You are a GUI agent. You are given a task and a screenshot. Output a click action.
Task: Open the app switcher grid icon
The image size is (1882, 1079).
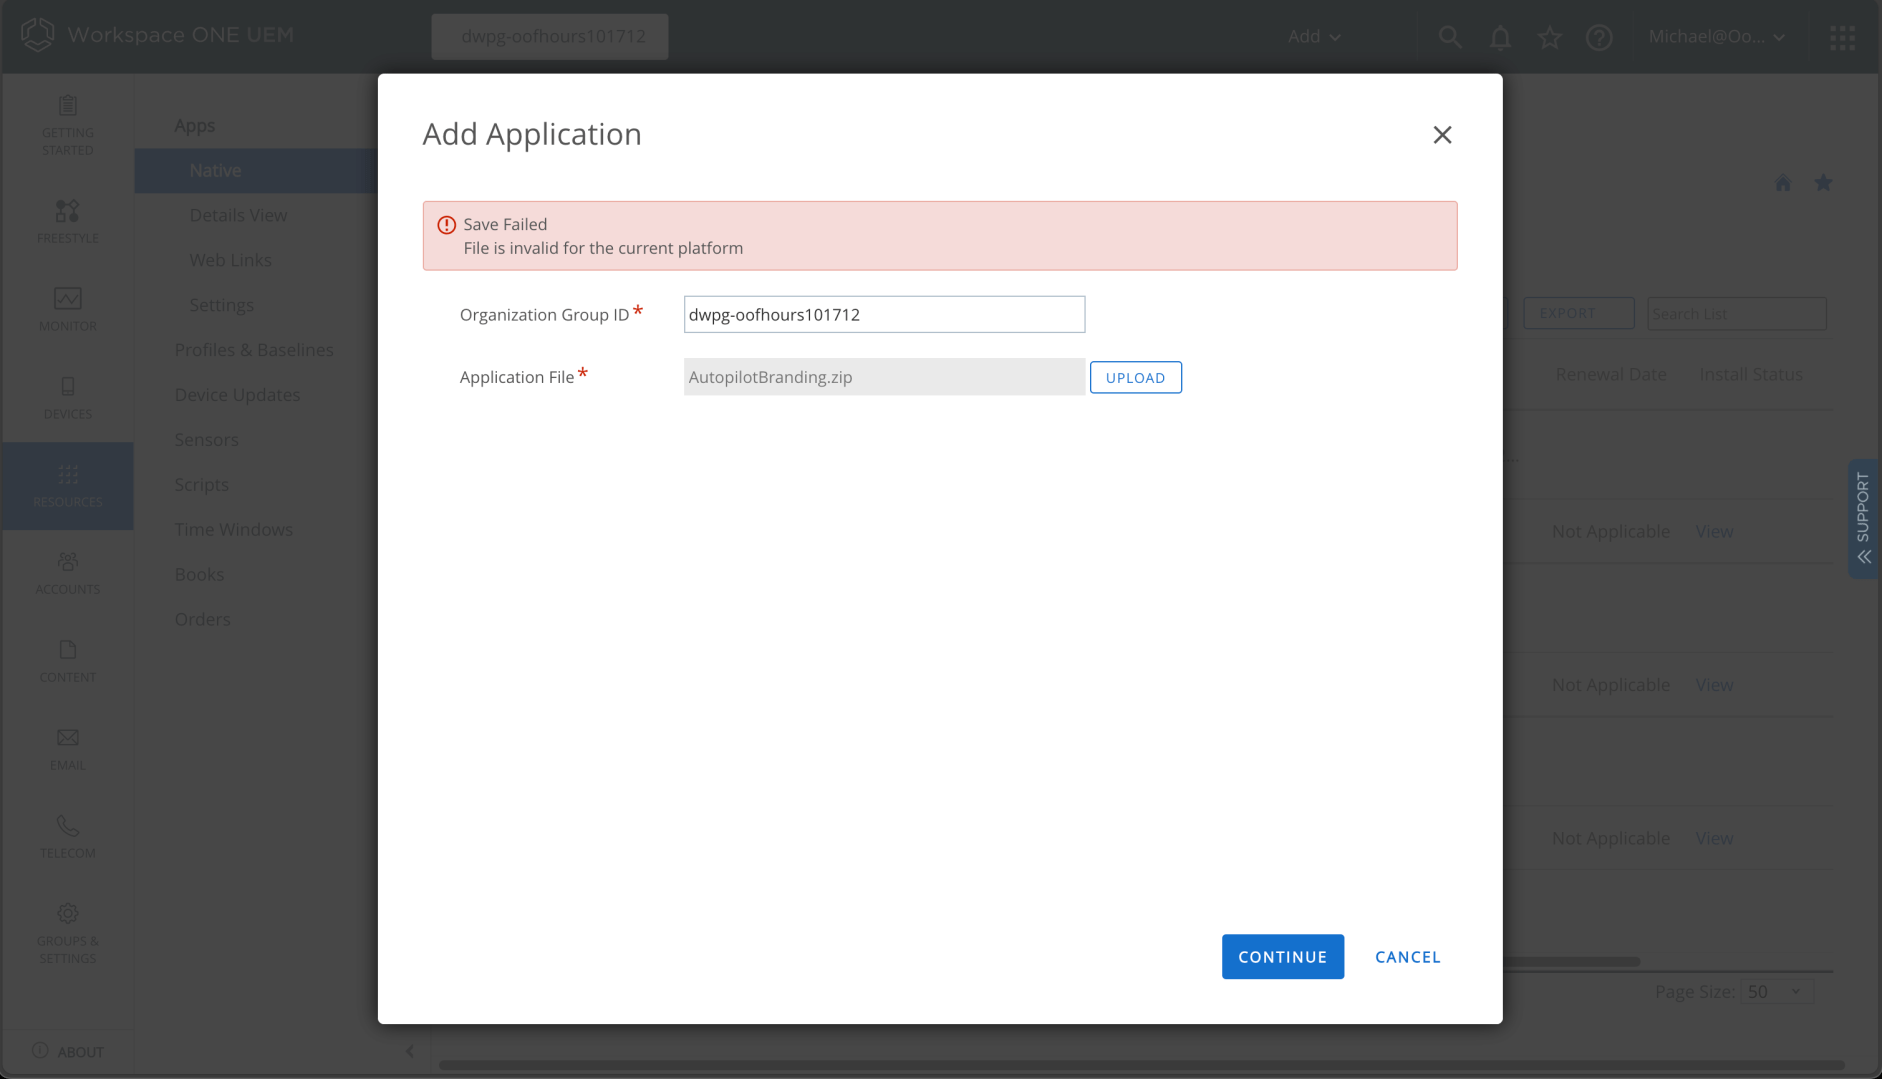tap(1841, 37)
